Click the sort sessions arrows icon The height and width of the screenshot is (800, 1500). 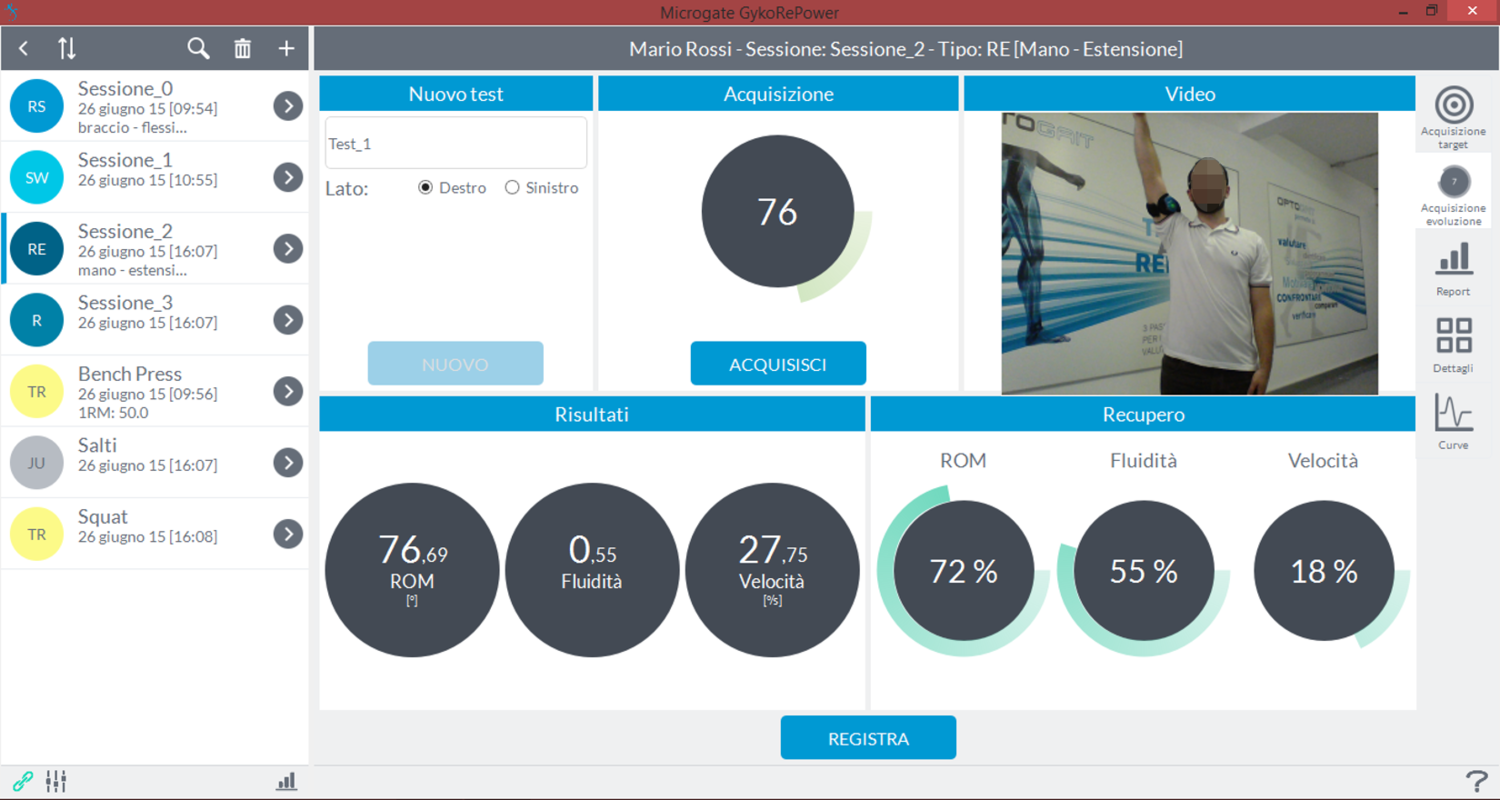66,48
